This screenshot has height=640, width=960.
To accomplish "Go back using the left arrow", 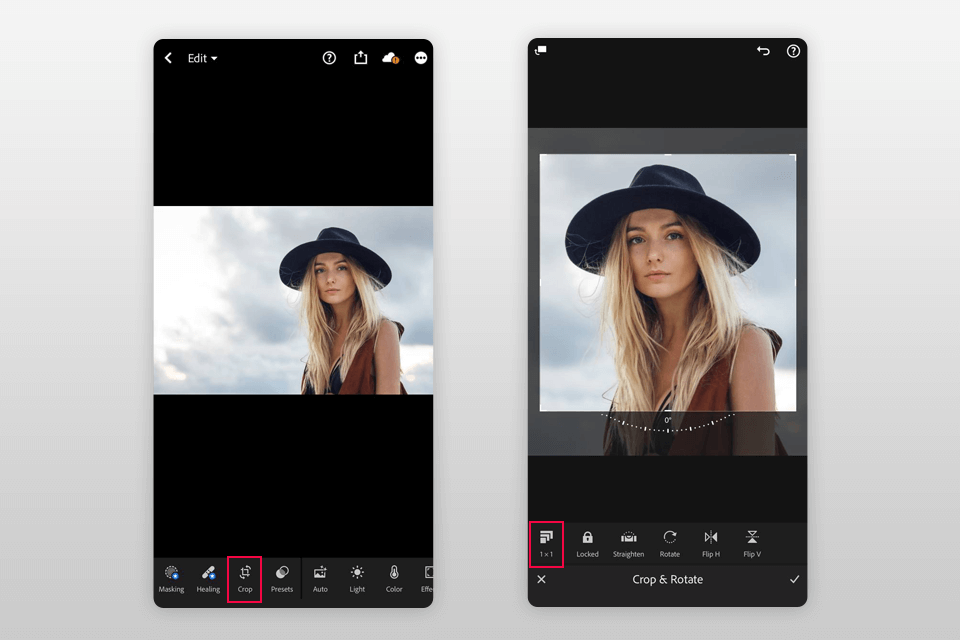I will 168,58.
